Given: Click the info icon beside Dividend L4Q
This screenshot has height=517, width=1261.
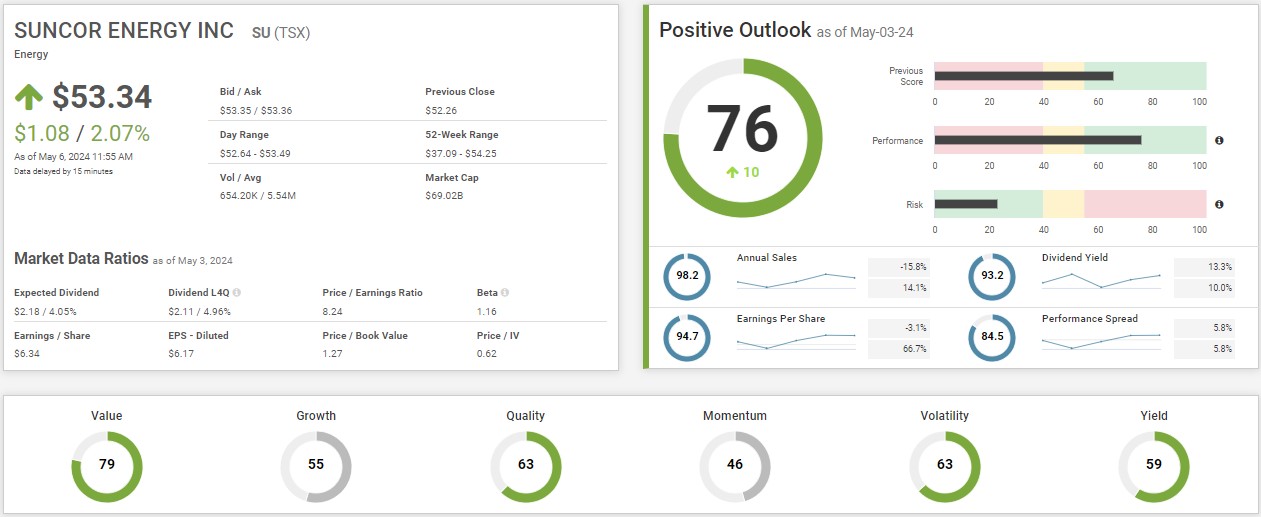Looking at the screenshot, I should 237,293.
